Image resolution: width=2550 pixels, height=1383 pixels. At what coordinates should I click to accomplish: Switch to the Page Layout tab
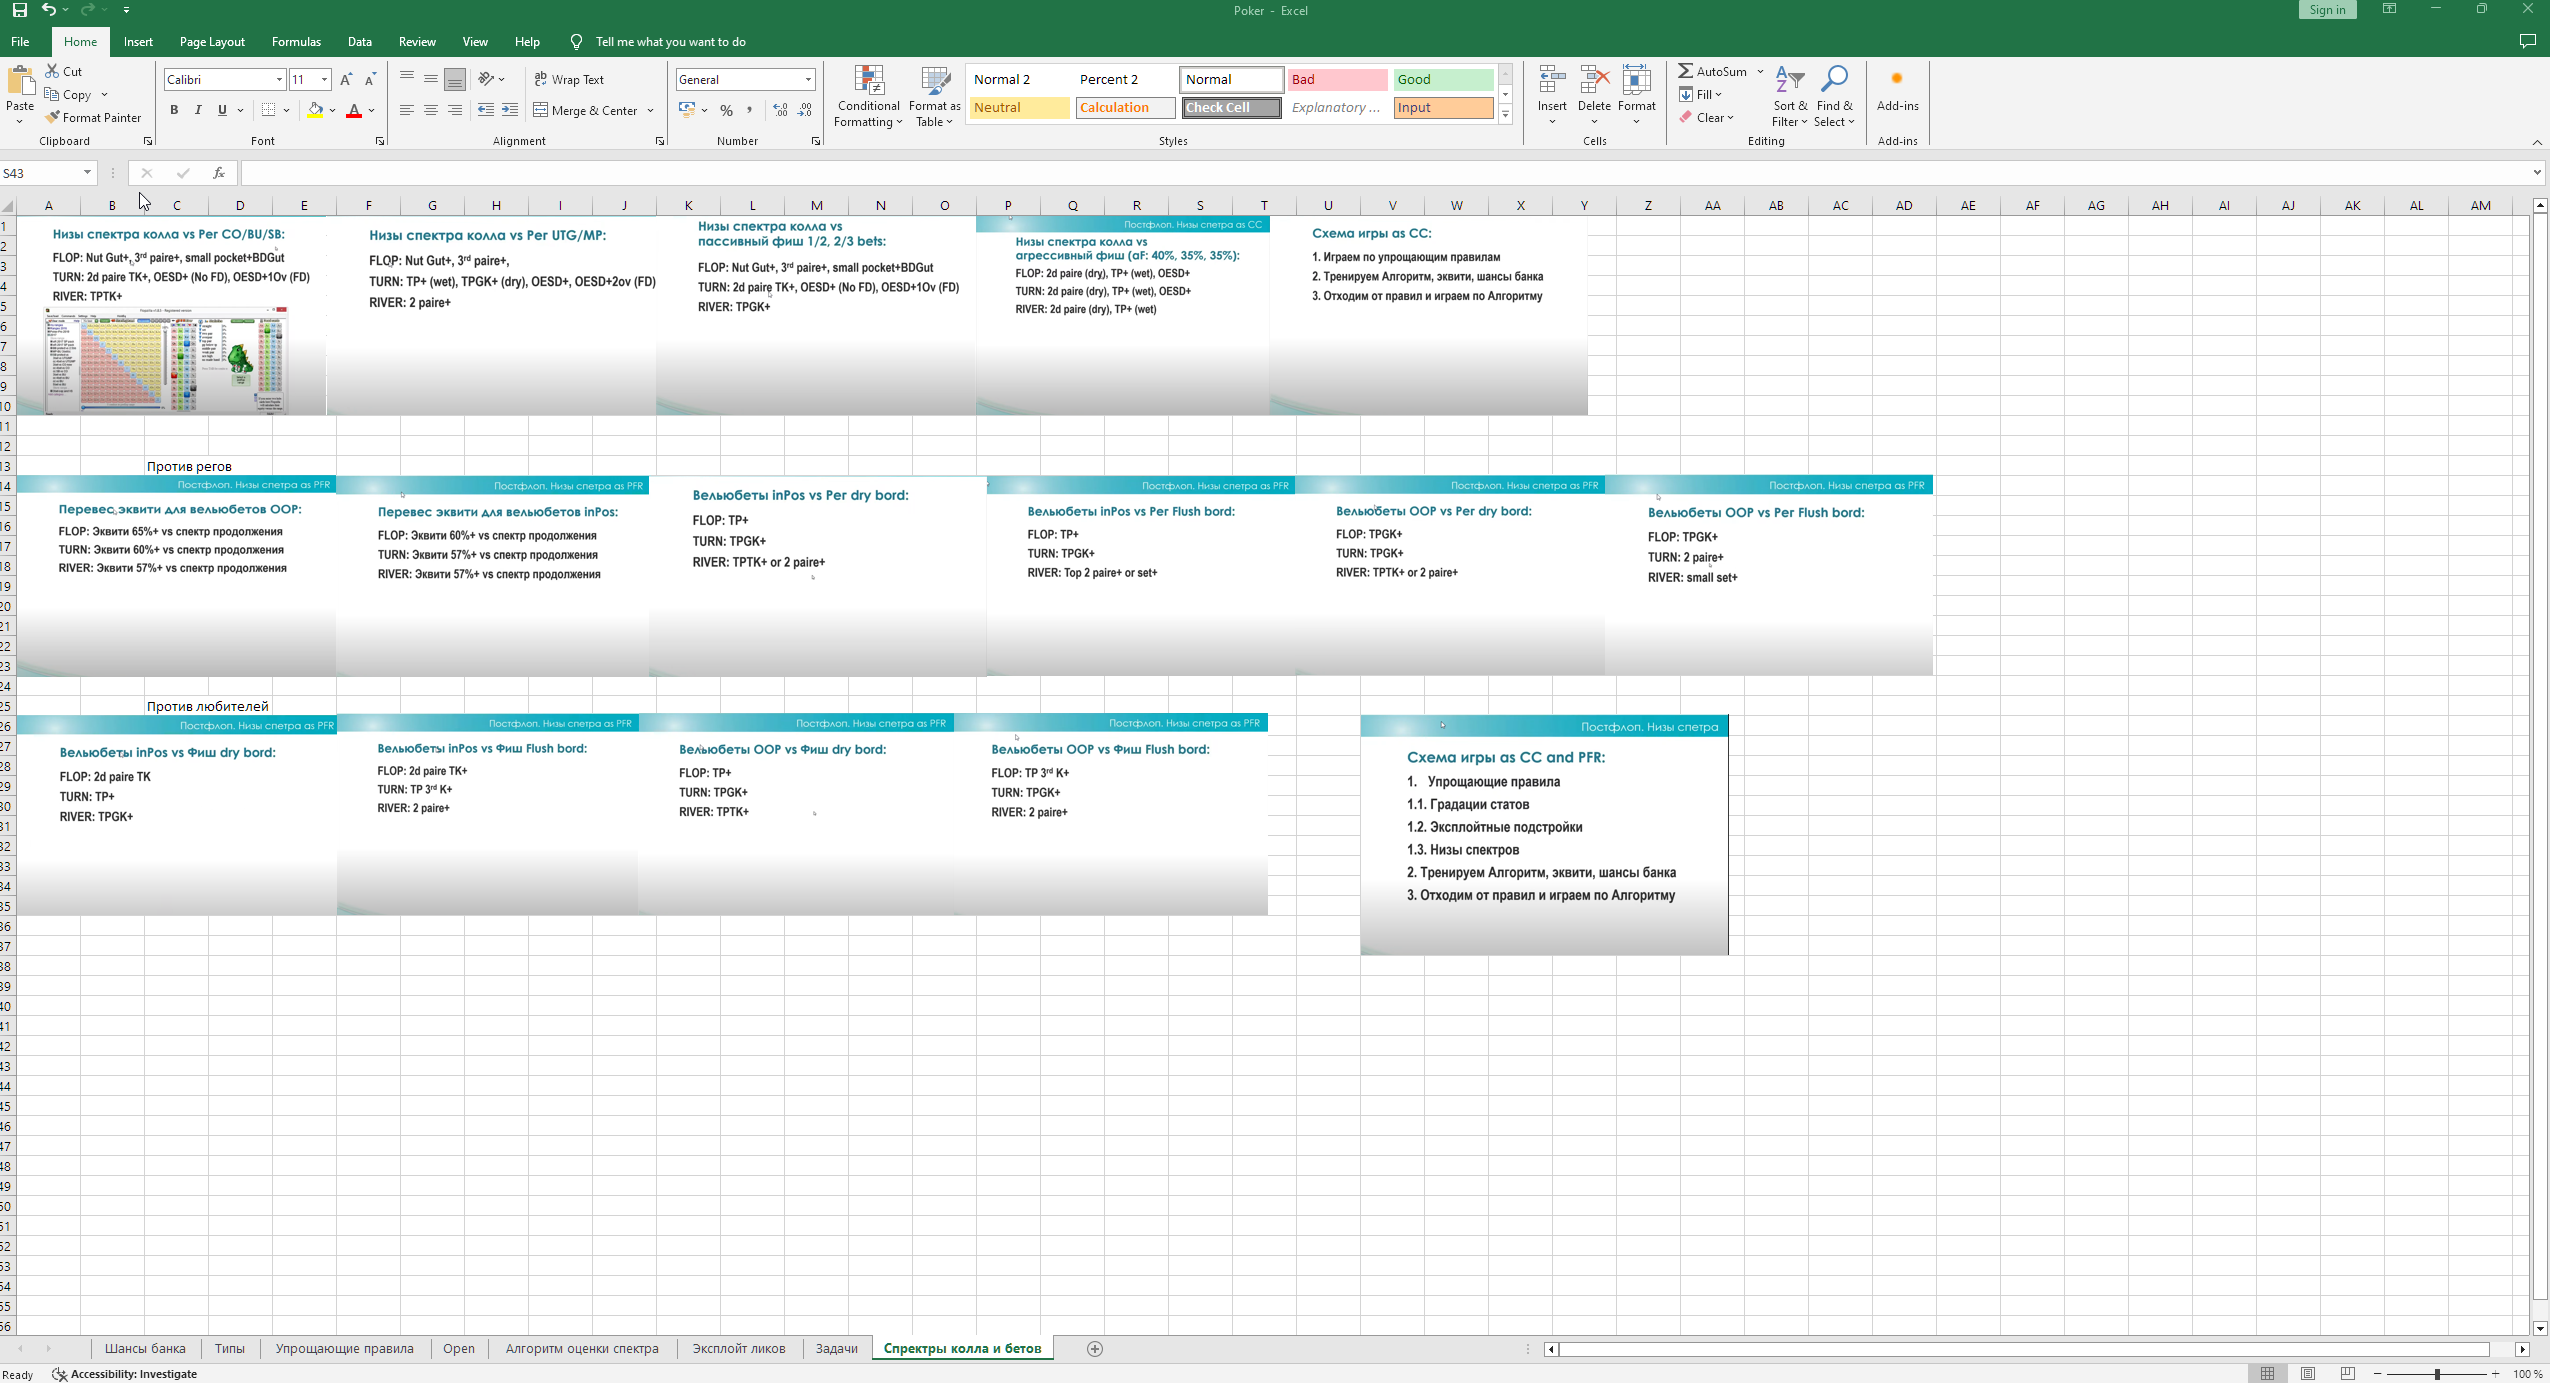tap(212, 42)
